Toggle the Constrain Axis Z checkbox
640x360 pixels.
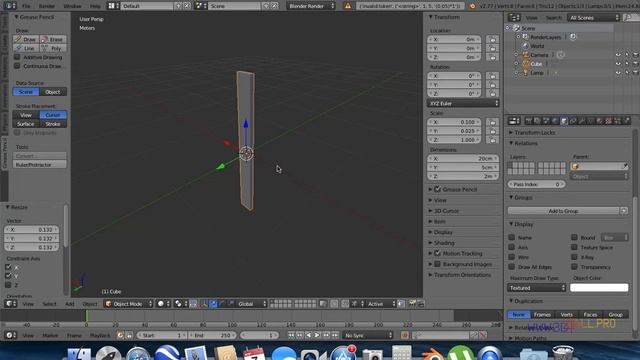point(8,285)
